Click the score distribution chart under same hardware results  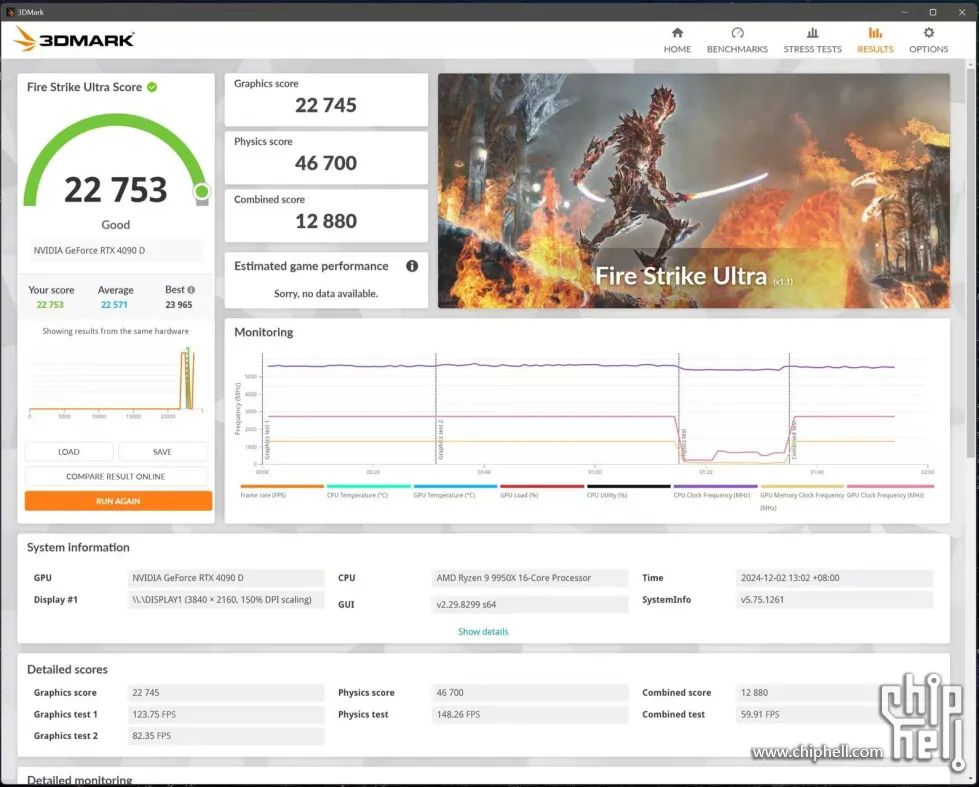click(116, 381)
